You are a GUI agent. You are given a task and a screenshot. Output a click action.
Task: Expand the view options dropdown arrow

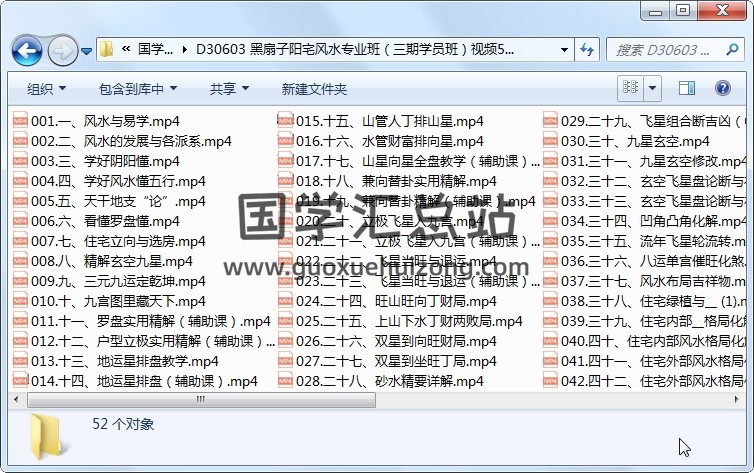pyautogui.click(x=653, y=87)
